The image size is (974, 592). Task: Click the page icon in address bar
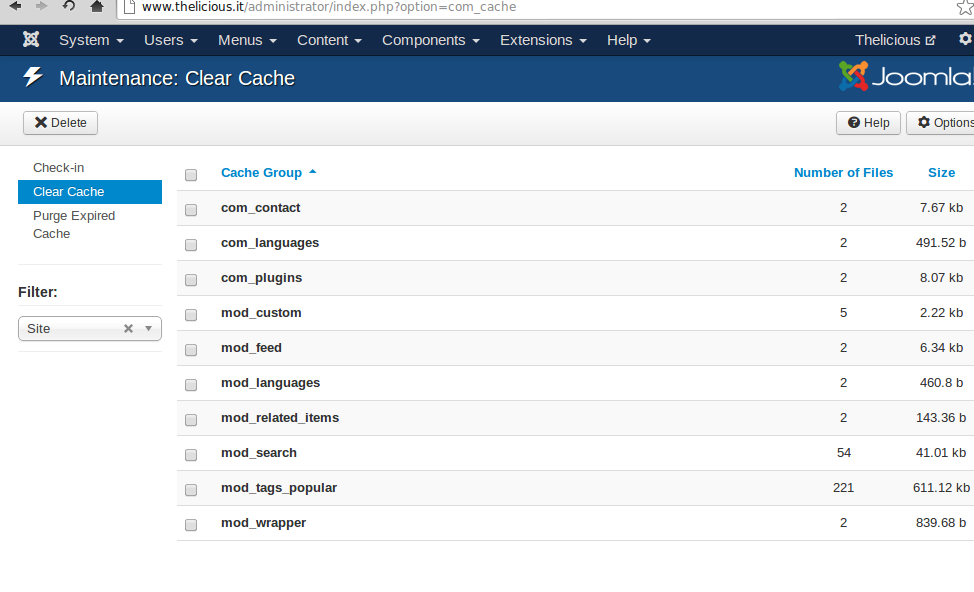click(129, 7)
